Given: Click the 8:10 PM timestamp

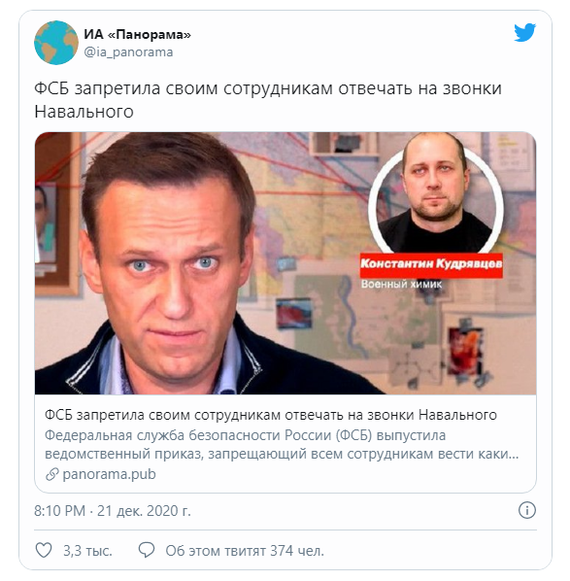Looking at the screenshot, I should pos(60,511).
